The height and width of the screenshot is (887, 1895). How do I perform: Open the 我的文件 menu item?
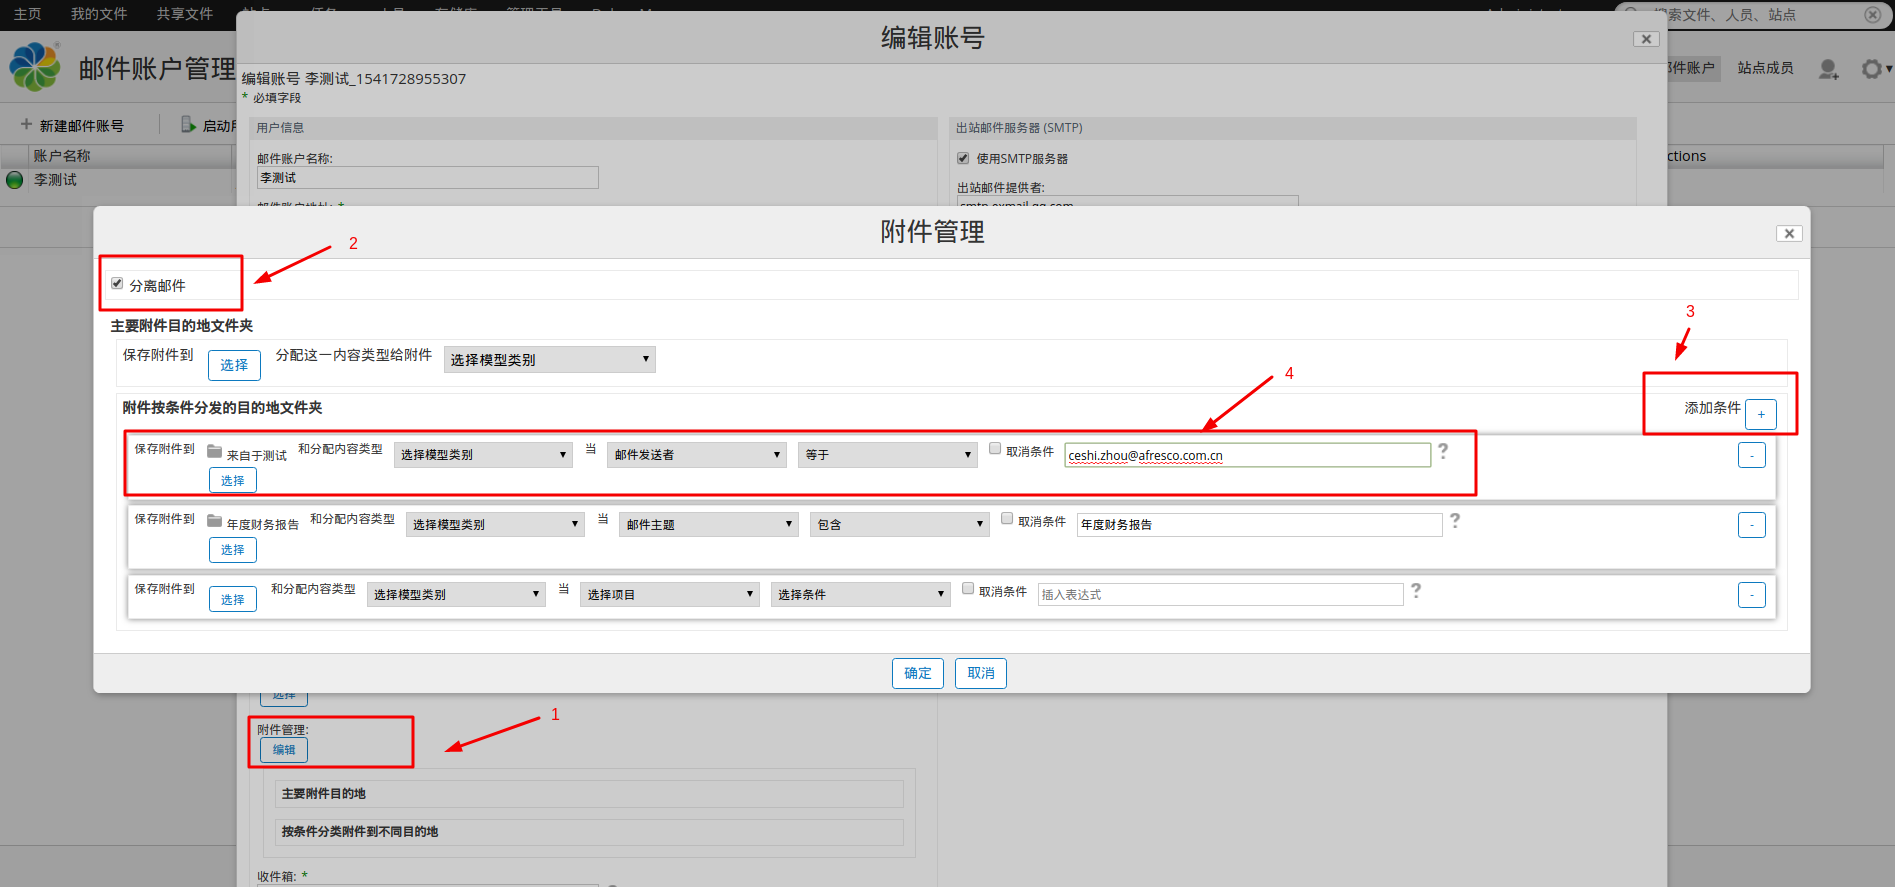pyautogui.click(x=99, y=14)
